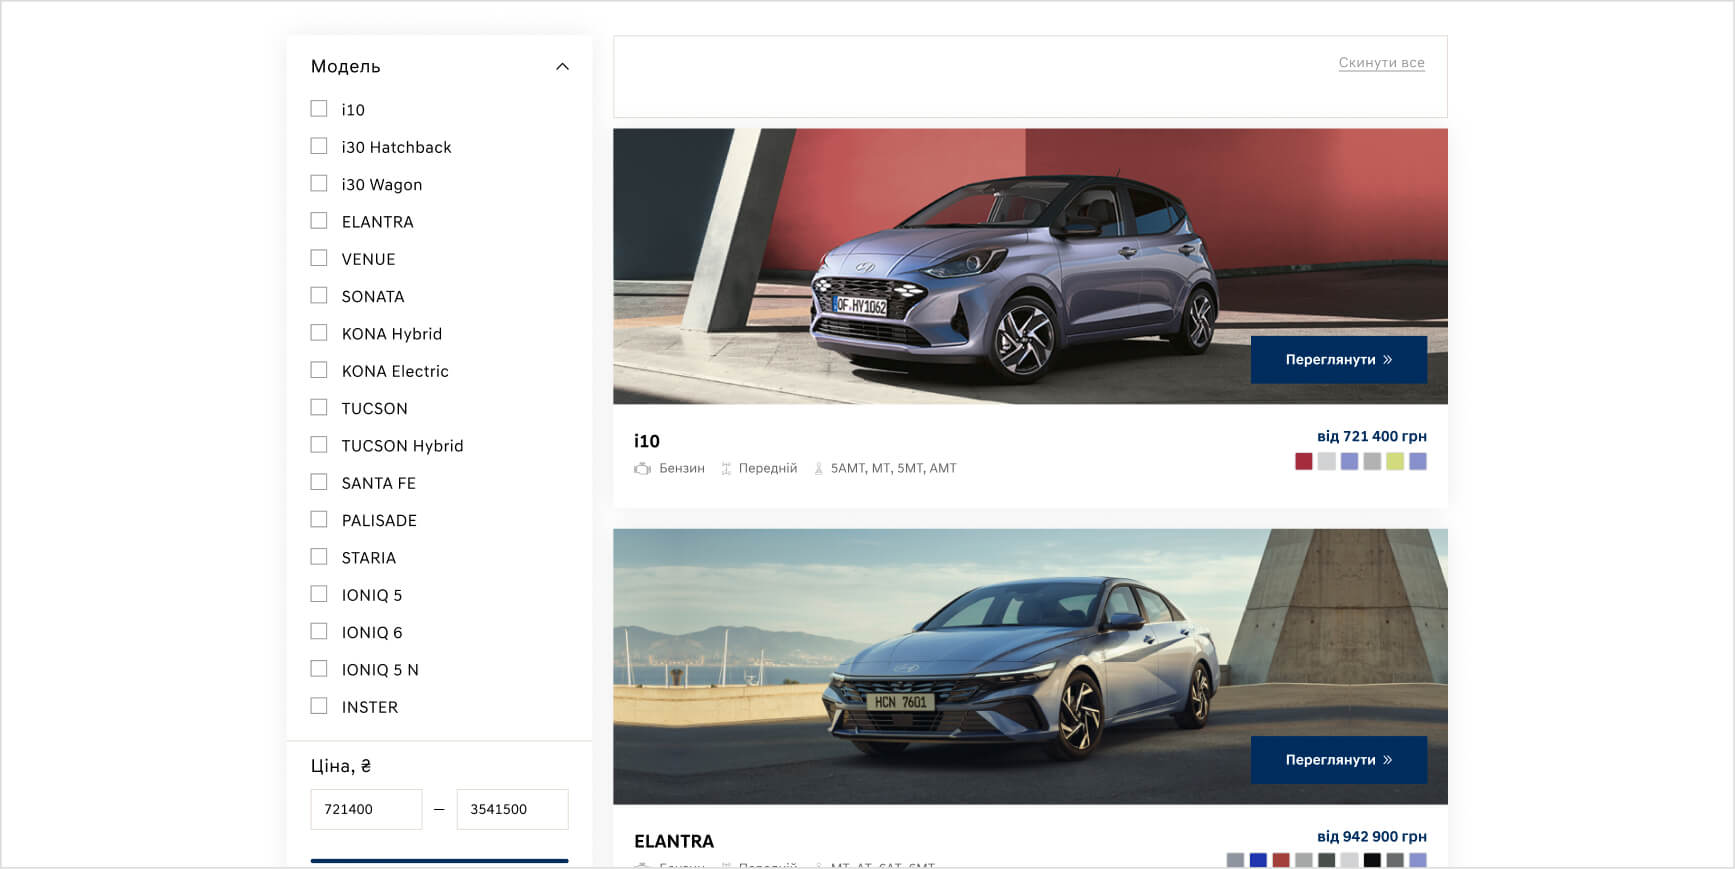Select the INSTER model checkbox

pos(319,706)
